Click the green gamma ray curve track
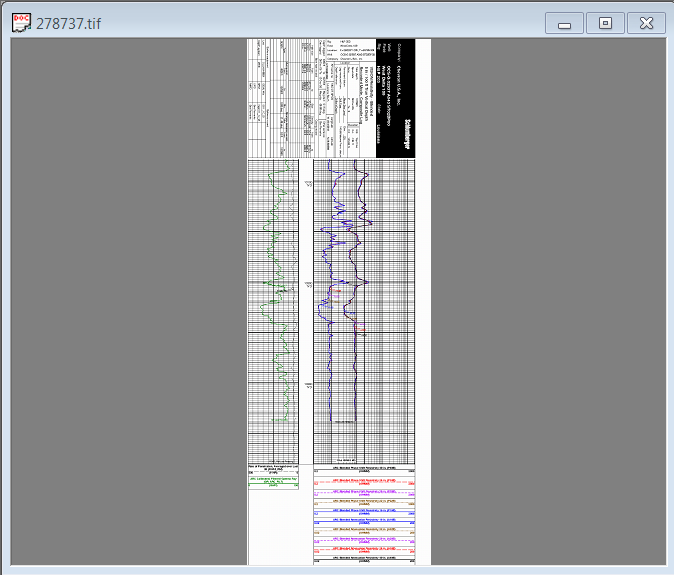This screenshot has width=674, height=575. pyautogui.click(x=273, y=312)
